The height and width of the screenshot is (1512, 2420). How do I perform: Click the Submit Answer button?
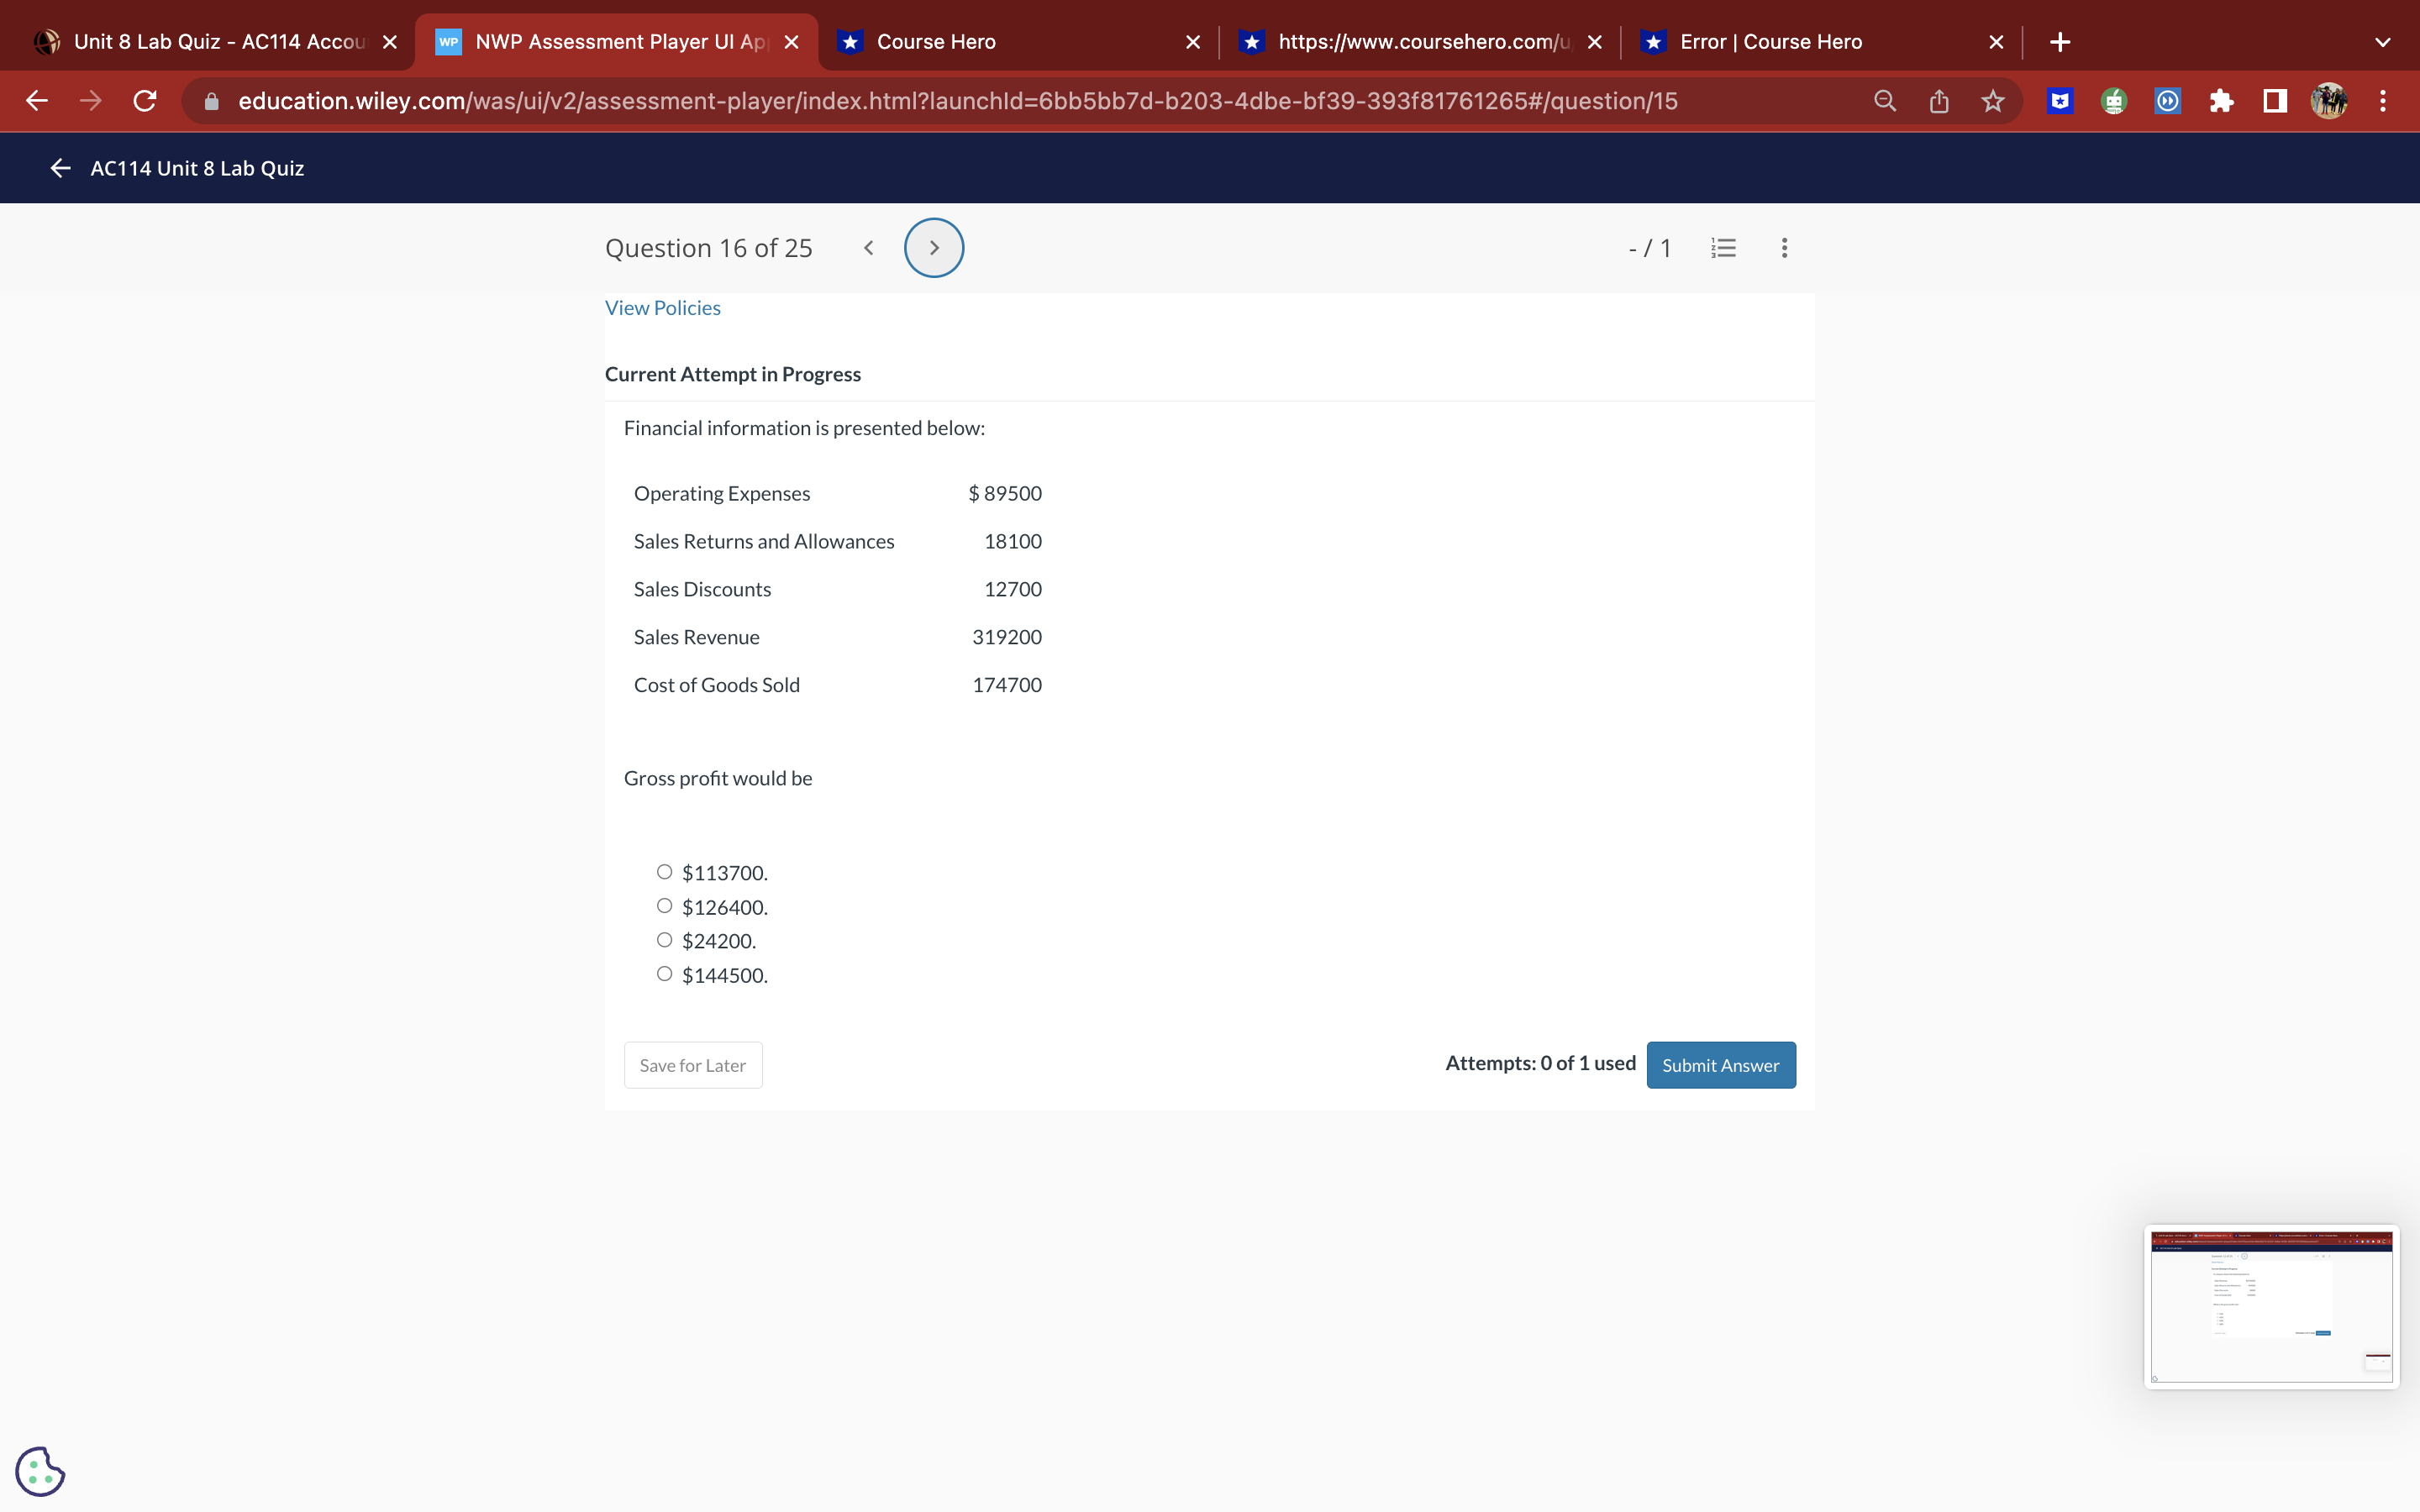pyautogui.click(x=1720, y=1065)
